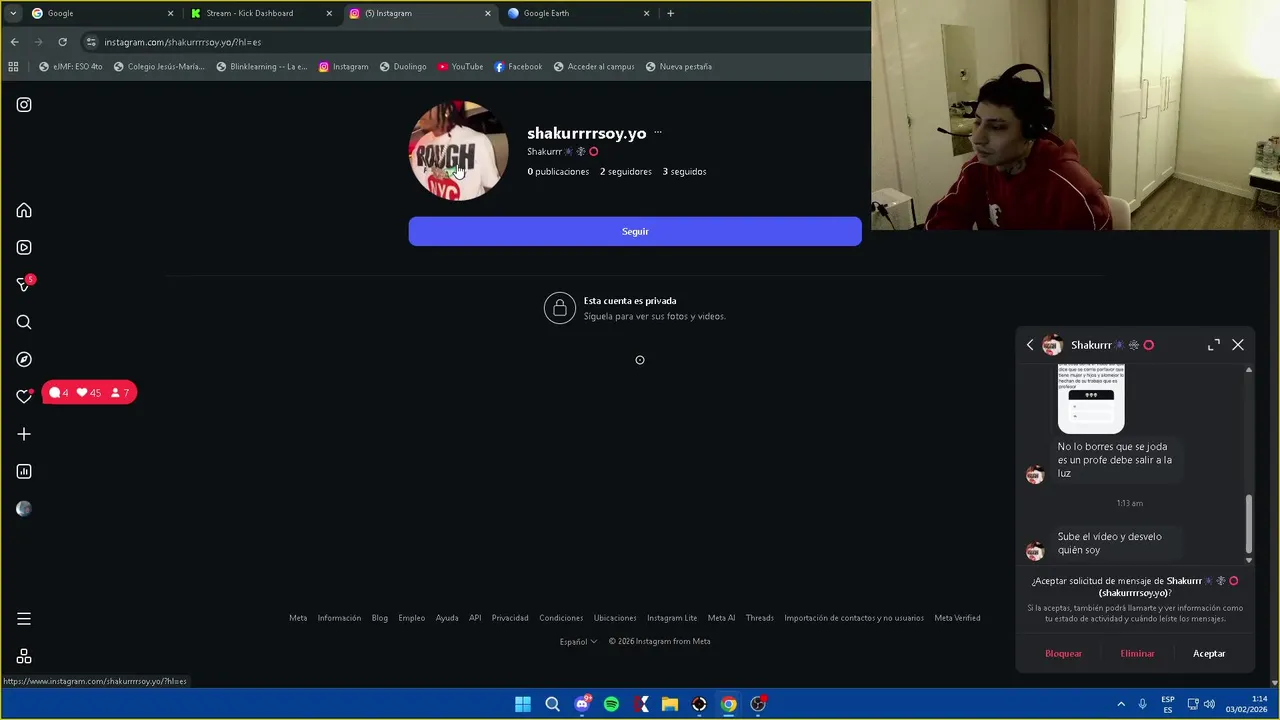1280x720 pixels.
Task: Go to Instagram Home via house icon
Action: (24, 210)
